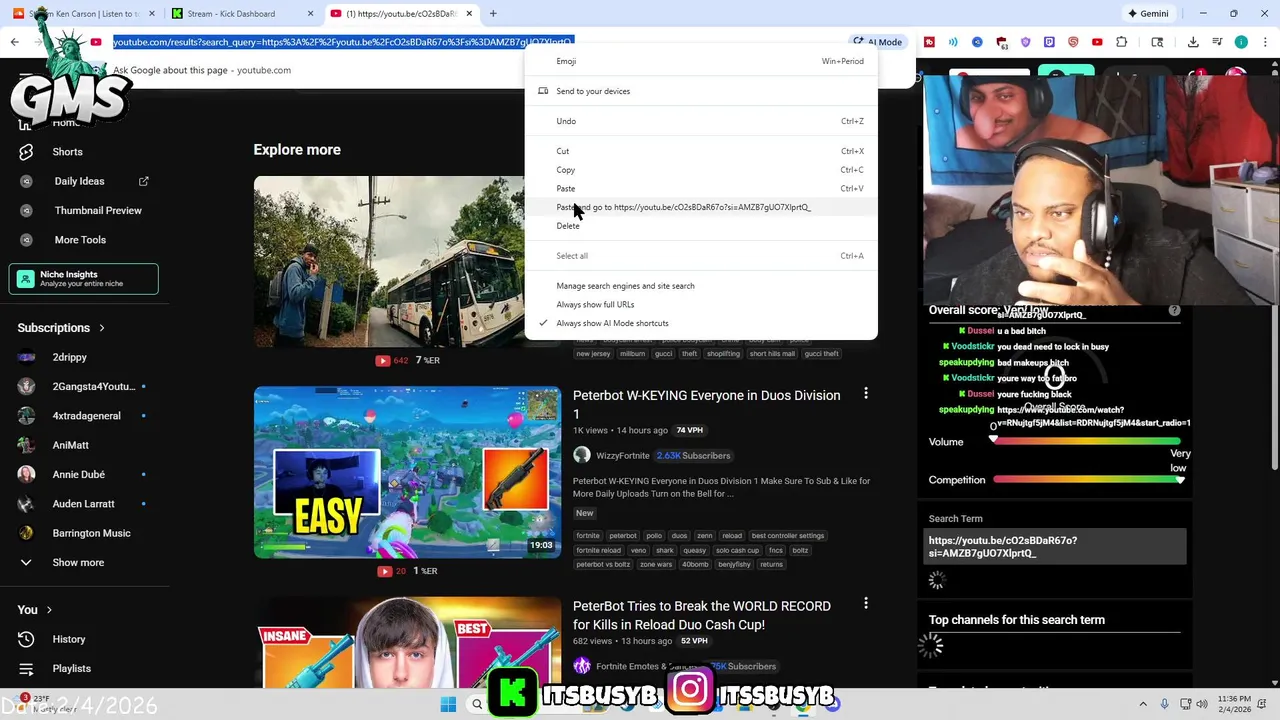Open Chrome downloads icon
Screen dimensions: 1280x720
(x=1193, y=42)
